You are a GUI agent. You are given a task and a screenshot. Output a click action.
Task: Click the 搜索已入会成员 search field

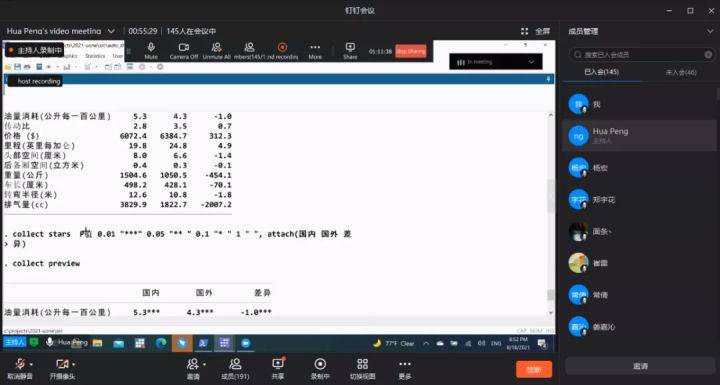coord(641,55)
